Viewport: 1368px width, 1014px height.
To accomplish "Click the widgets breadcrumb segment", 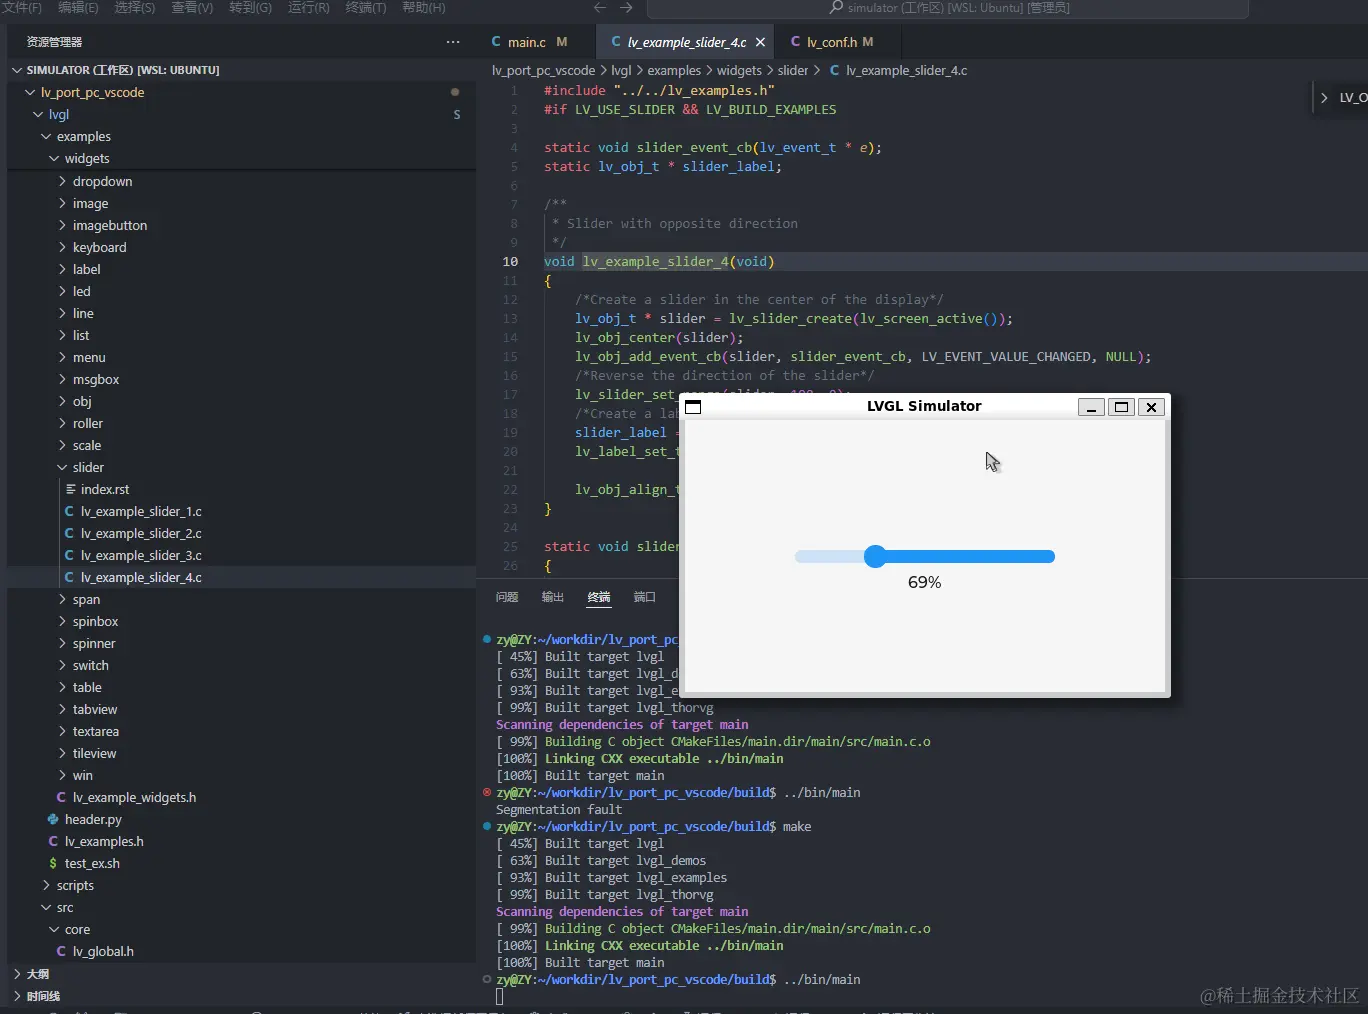I will click(x=739, y=70).
